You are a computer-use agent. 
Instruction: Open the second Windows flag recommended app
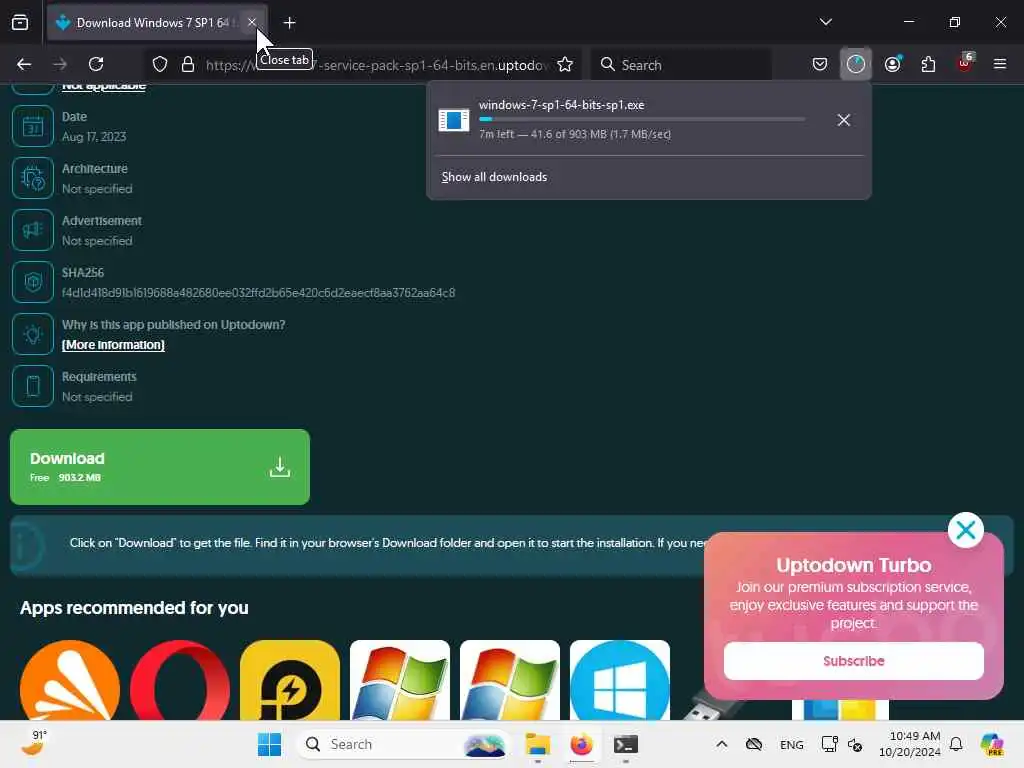(x=510, y=680)
